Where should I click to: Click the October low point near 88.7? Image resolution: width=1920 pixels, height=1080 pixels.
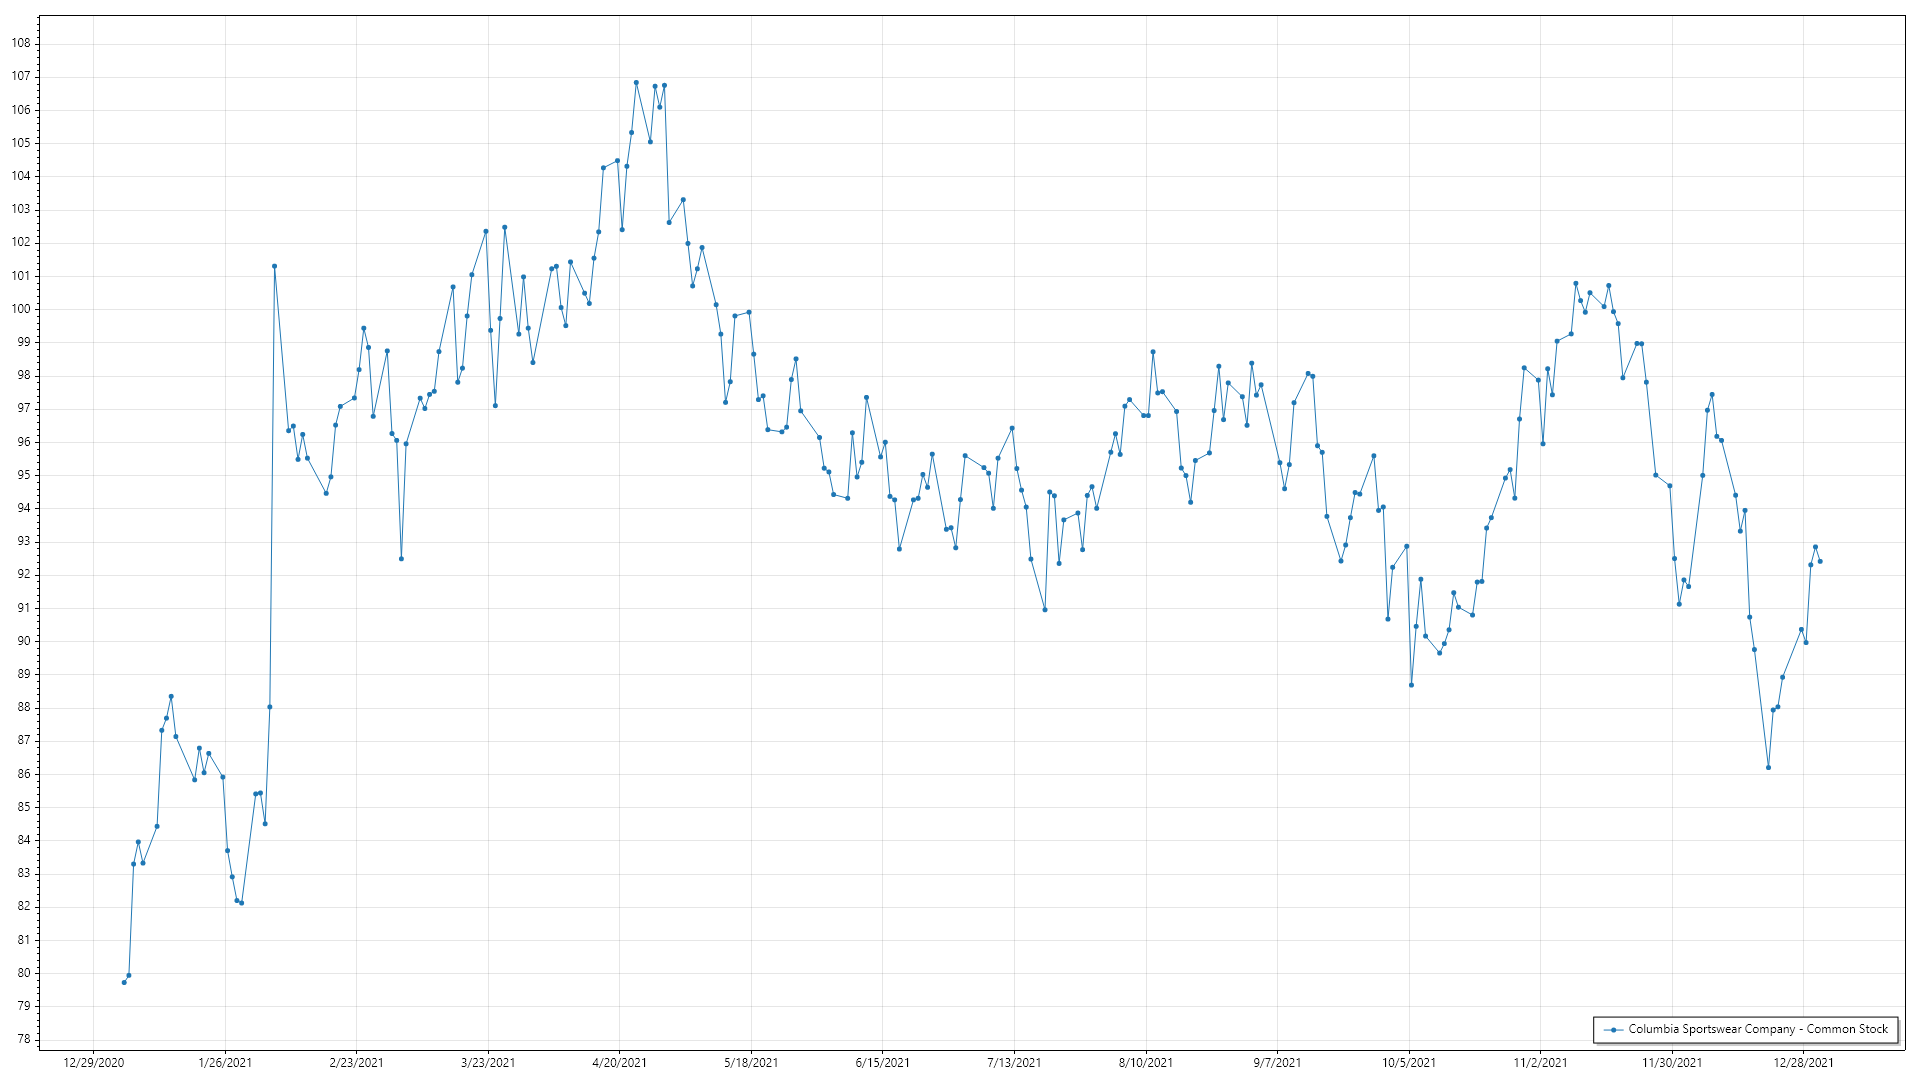pos(1411,685)
